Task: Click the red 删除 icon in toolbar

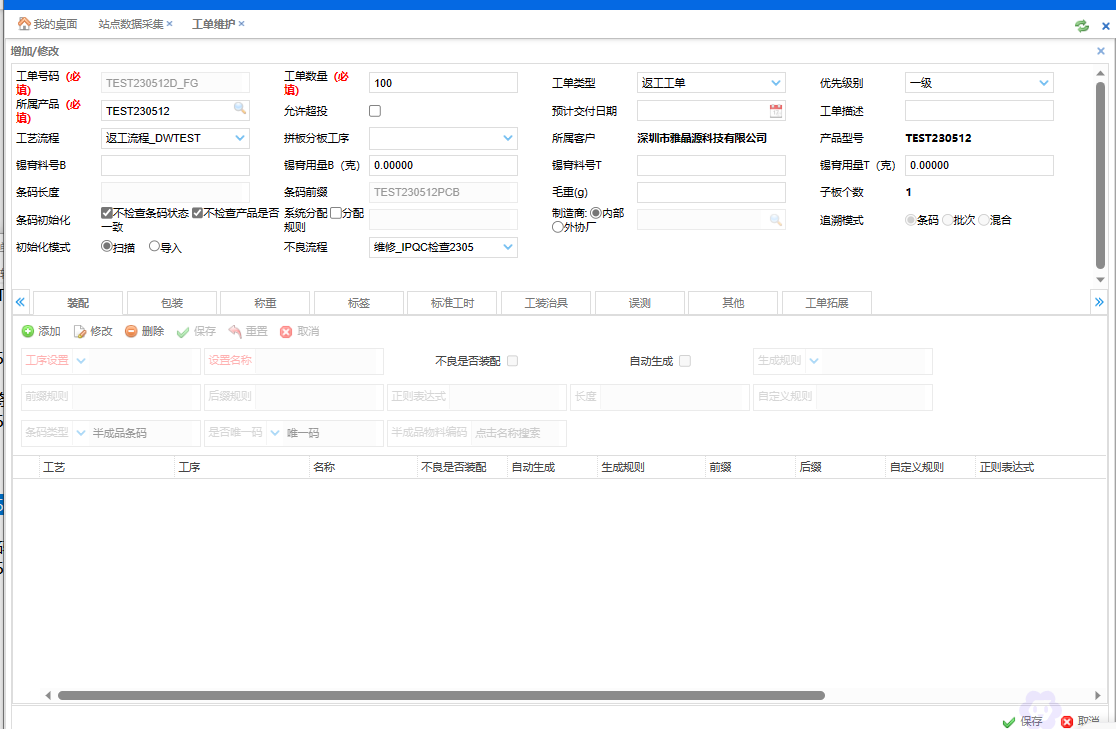Action: (131, 332)
